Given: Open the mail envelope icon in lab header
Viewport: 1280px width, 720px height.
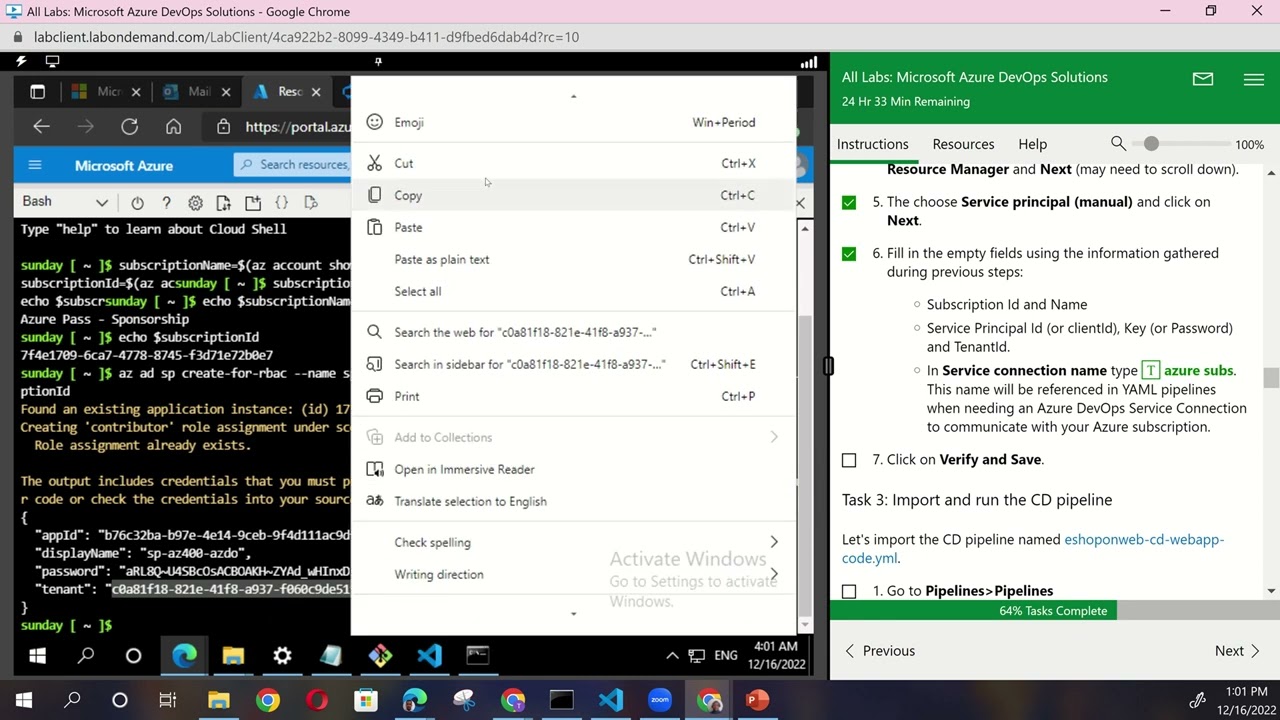Looking at the screenshot, I should click(x=1203, y=79).
